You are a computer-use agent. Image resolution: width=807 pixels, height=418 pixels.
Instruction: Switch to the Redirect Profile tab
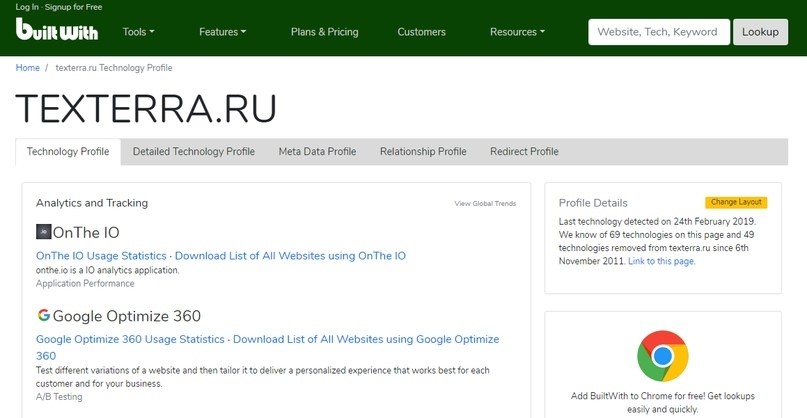click(x=524, y=152)
